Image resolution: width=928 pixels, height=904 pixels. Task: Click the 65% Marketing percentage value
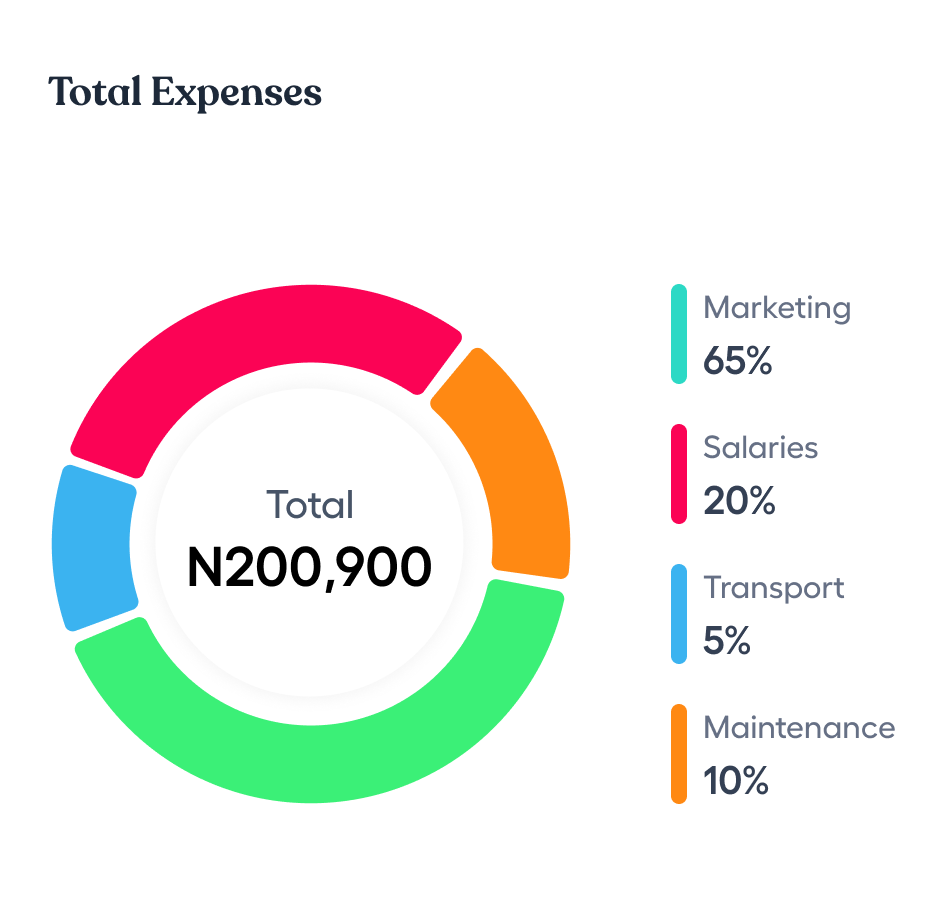coord(738,361)
